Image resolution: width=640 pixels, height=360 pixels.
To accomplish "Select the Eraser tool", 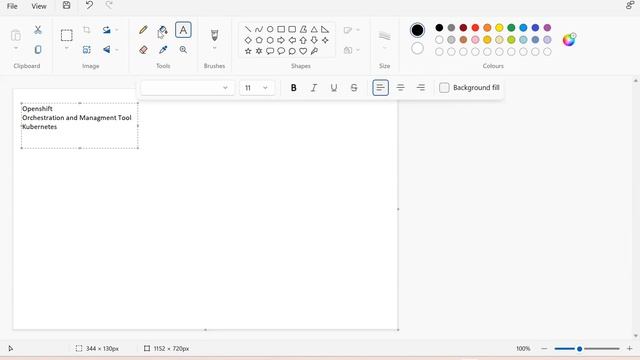I will click(143, 50).
